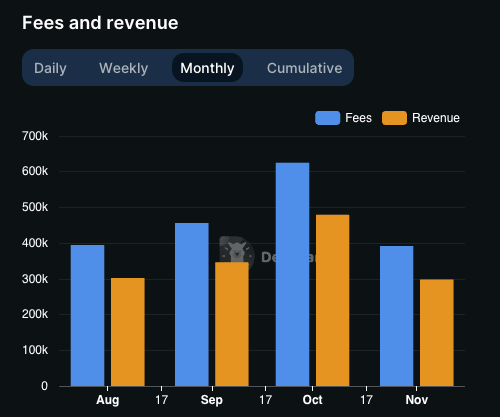Toggle the Revenue legend series
The image size is (500, 417).
tap(421, 118)
